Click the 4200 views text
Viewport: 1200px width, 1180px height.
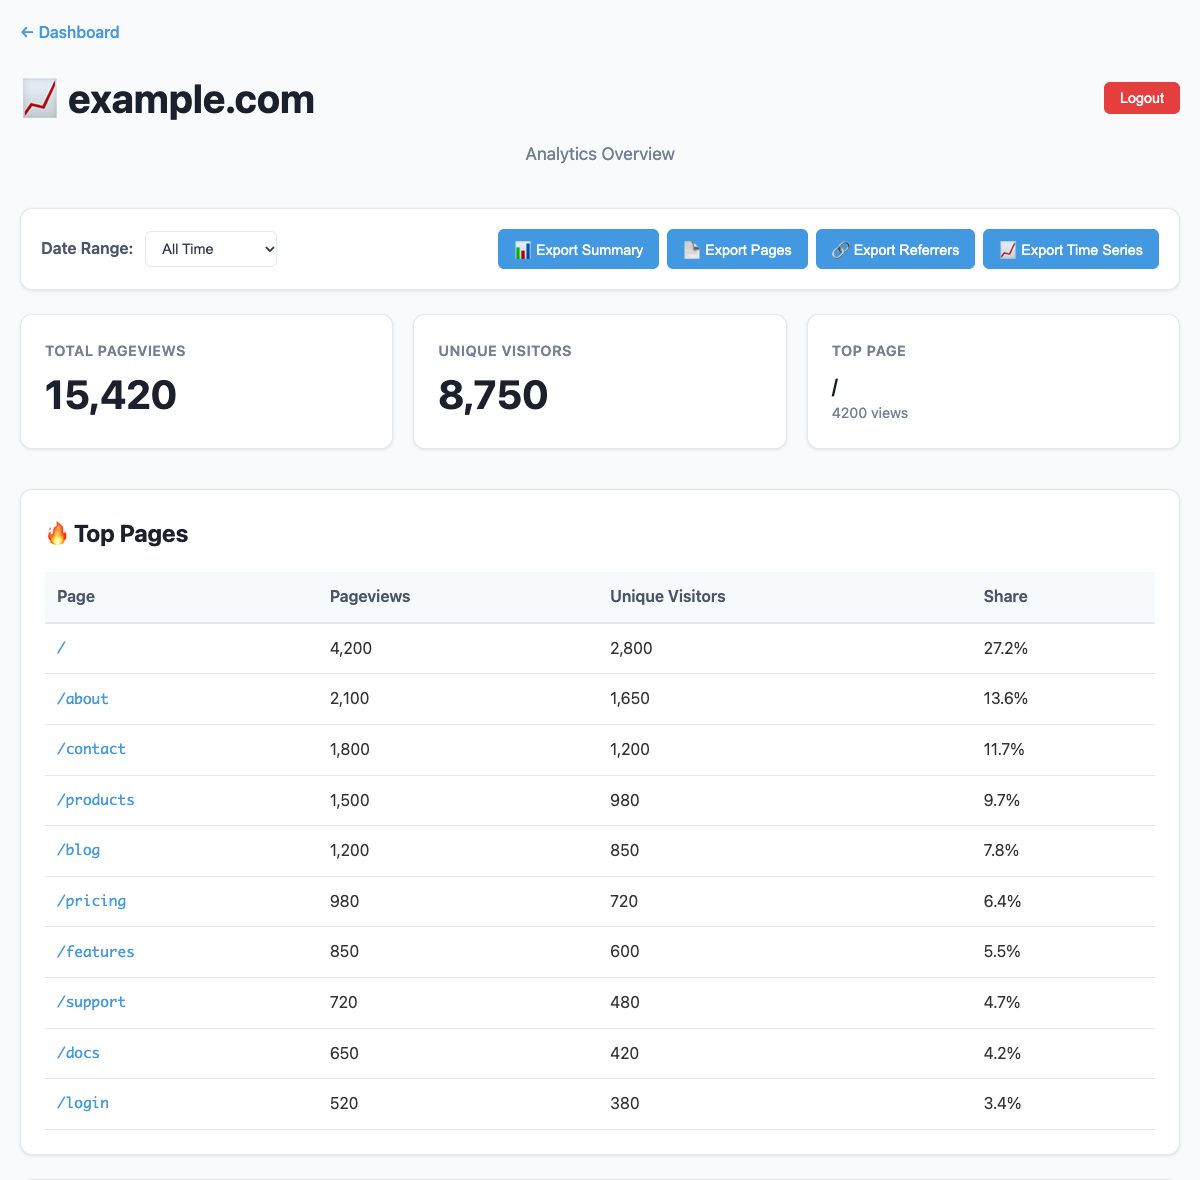click(870, 413)
